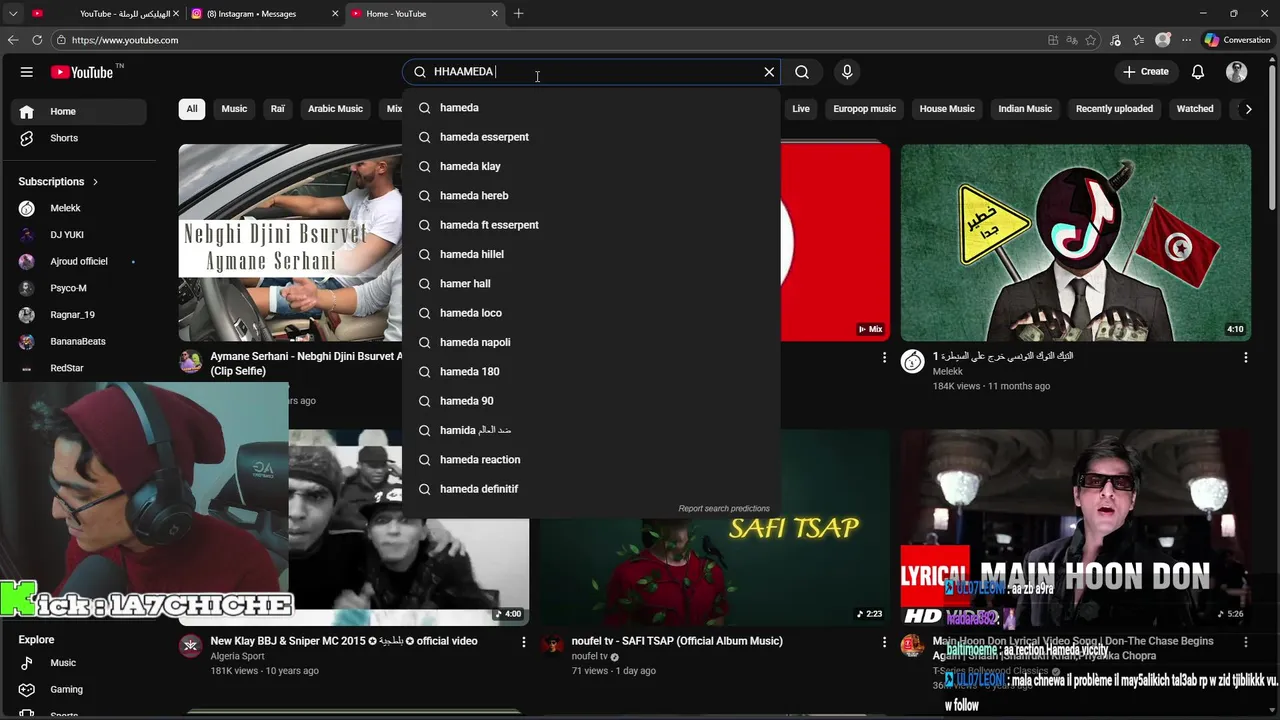Image resolution: width=1280 pixels, height=720 pixels.
Task: Open the Melekk subscription channel
Action: [x=80, y=208]
